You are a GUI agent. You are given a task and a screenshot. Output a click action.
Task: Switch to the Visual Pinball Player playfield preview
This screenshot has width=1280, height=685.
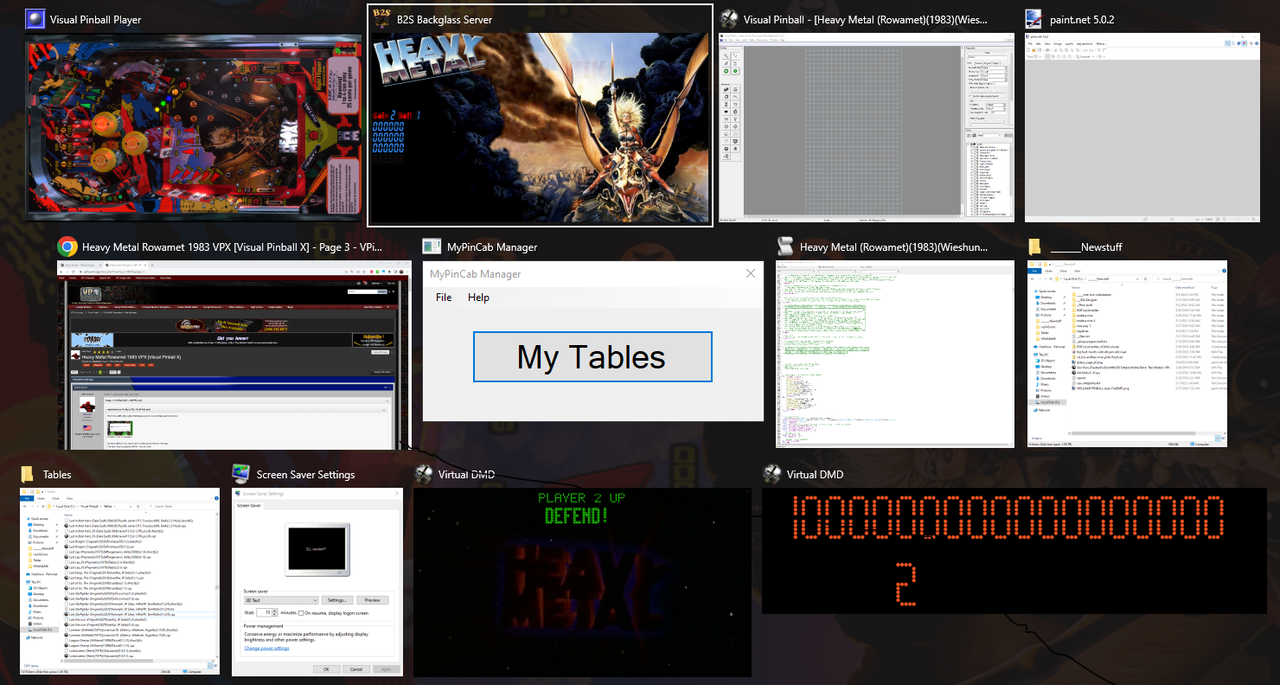pos(194,126)
